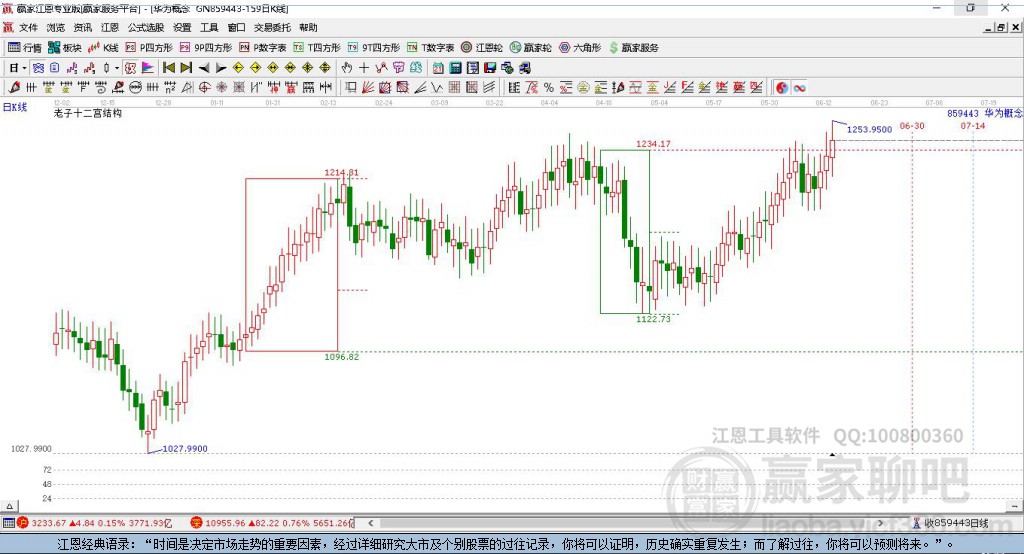Screen dimensions: 1024x554
Task: Open the T四方形 tool
Action: point(317,48)
